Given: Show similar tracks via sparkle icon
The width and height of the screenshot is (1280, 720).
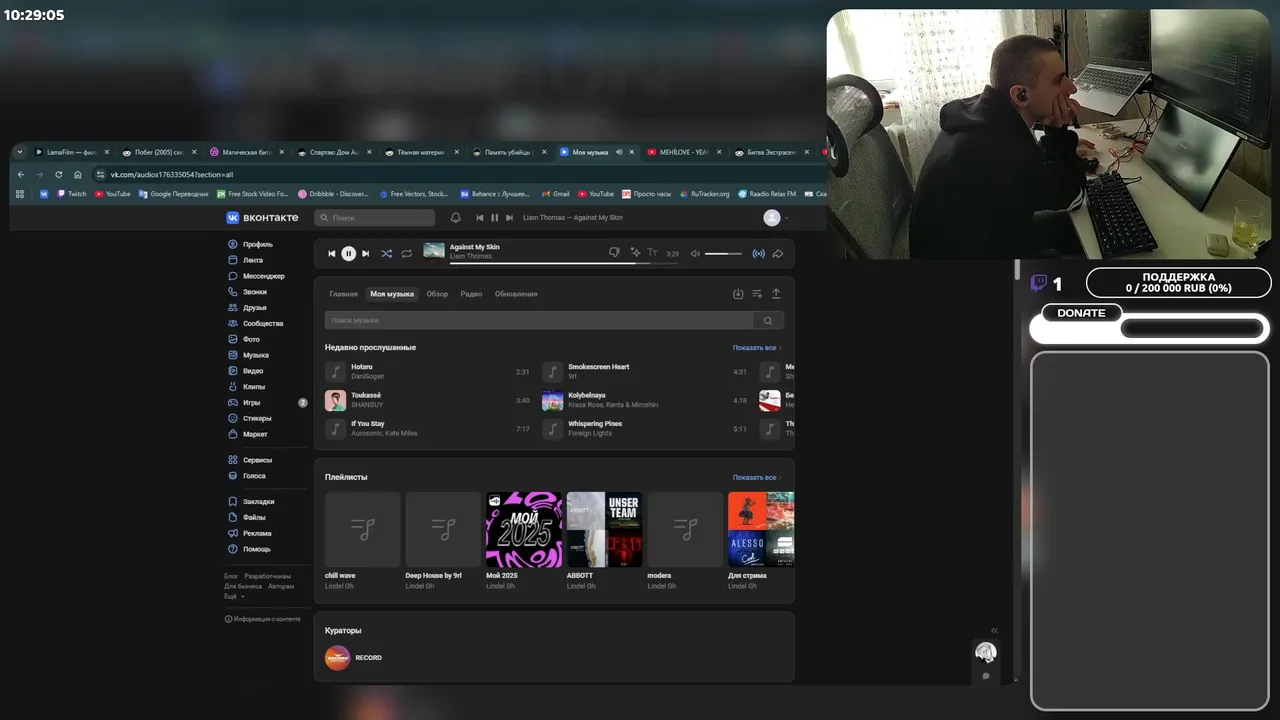Looking at the screenshot, I should [635, 253].
